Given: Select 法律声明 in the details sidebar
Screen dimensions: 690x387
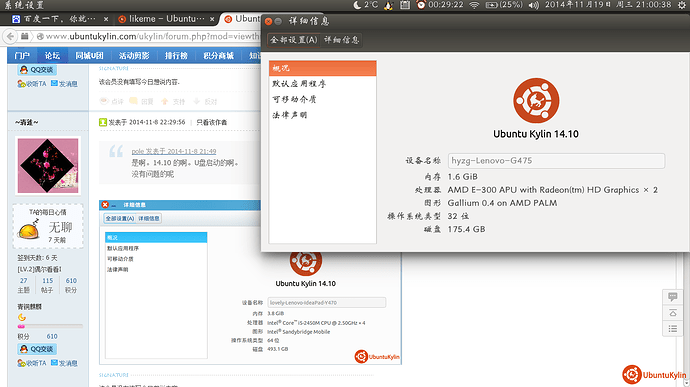Looking at the screenshot, I should [323, 115].
